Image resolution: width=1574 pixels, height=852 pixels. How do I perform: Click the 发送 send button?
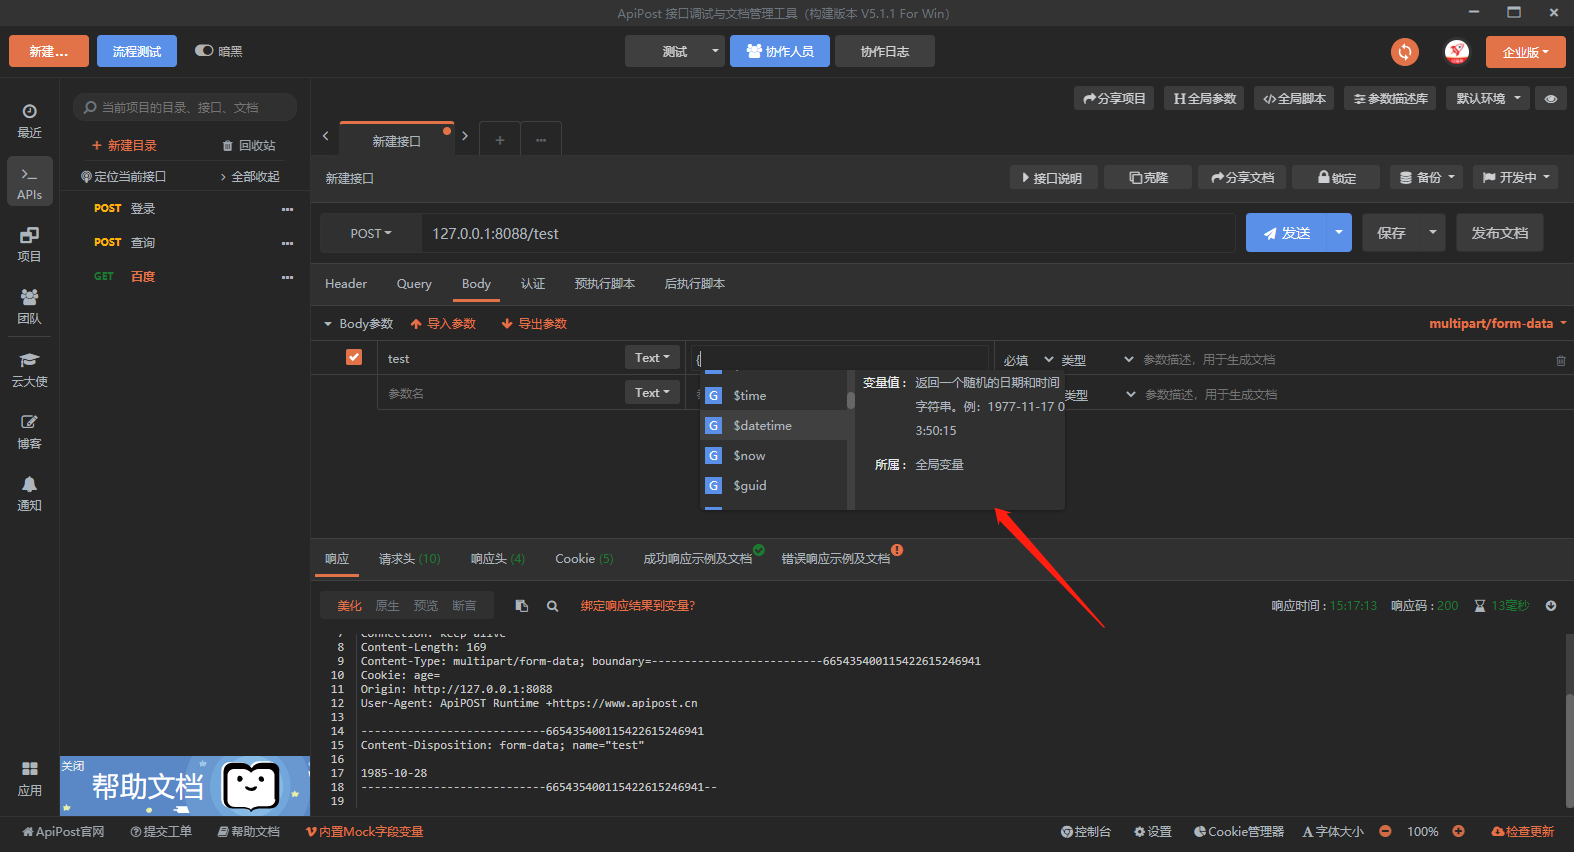click(1286, 232)
